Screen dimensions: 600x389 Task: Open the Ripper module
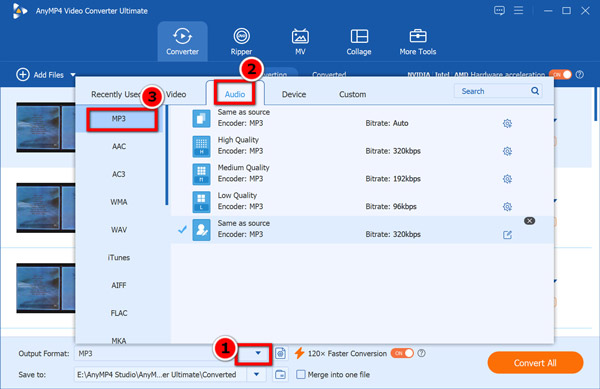[x=241, y=41]
